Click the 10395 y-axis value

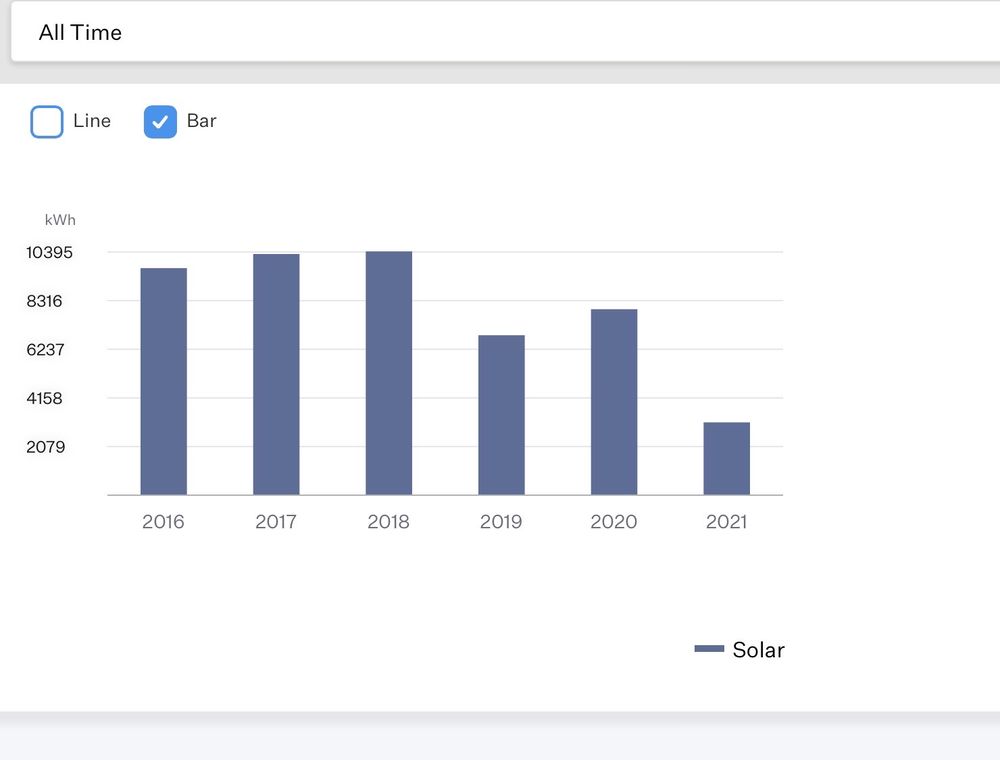[49, 252]
